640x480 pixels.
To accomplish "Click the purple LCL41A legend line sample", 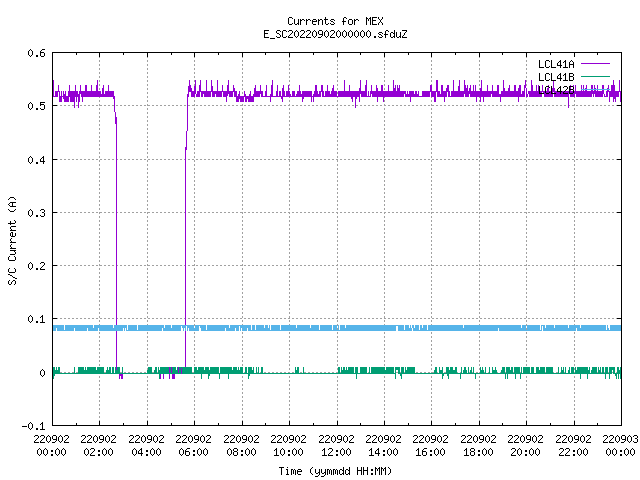I will (x=595, y=64).
